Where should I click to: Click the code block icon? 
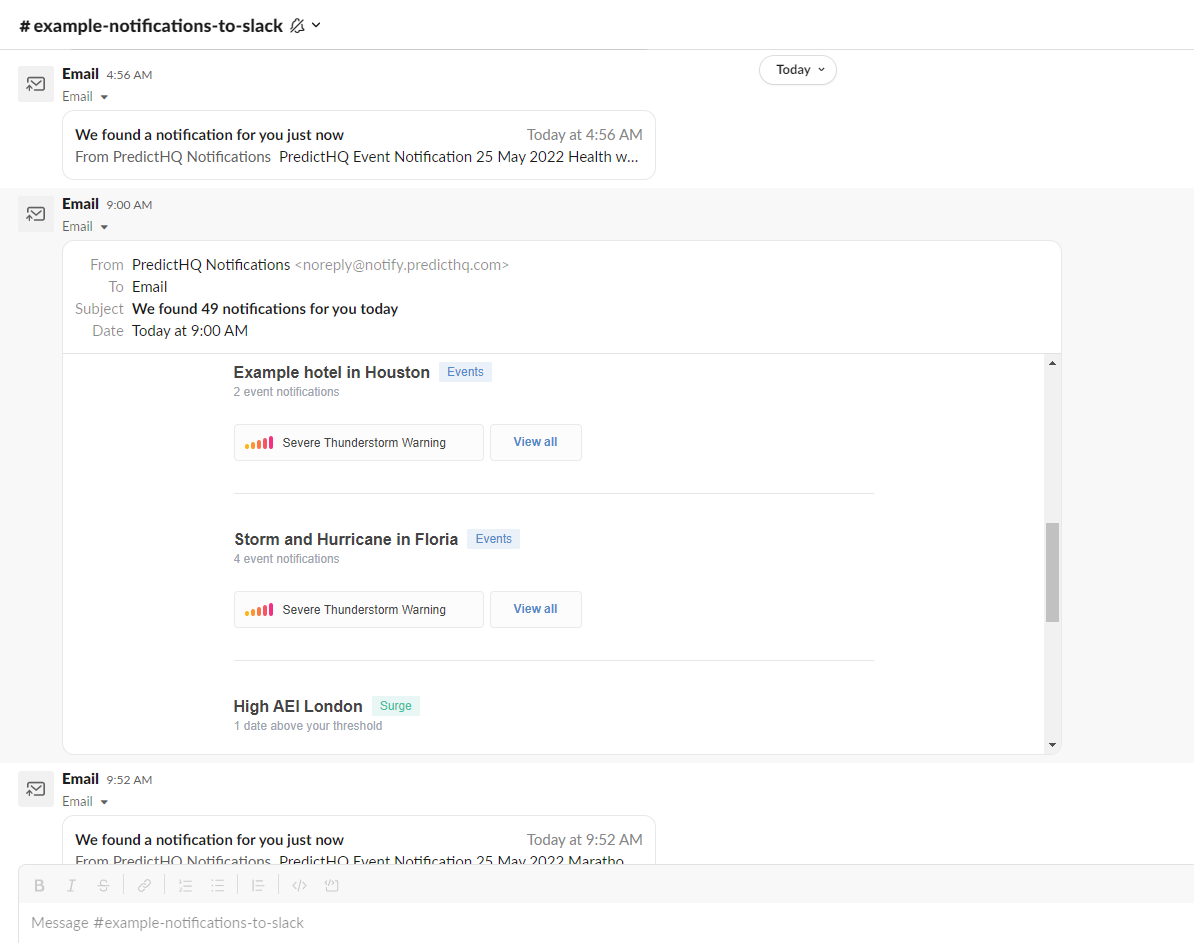(x=331, y=885)
